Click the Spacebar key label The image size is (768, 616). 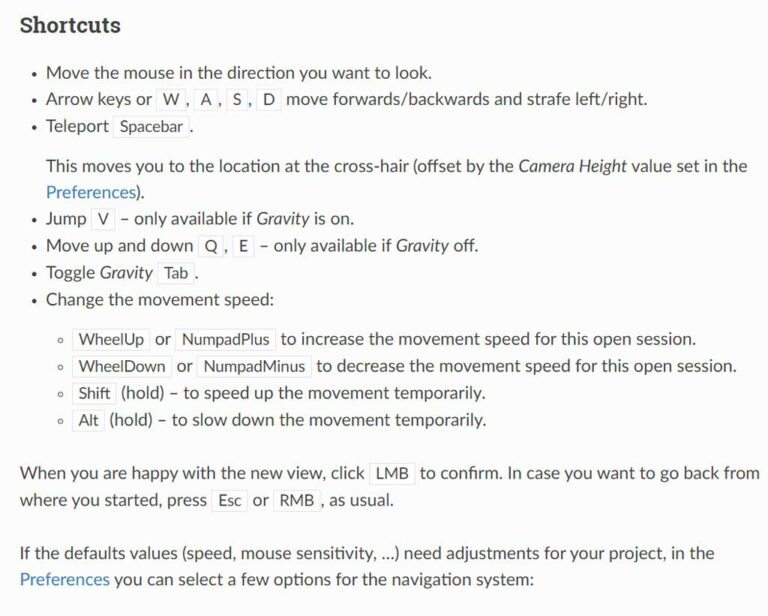[x=152, y=127]
